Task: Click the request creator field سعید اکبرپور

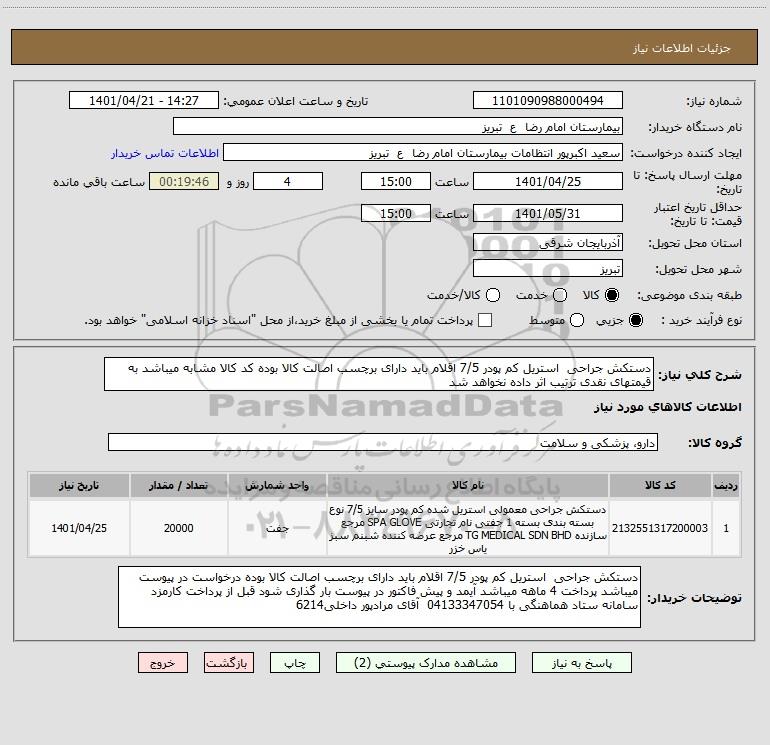Action: 423,153
